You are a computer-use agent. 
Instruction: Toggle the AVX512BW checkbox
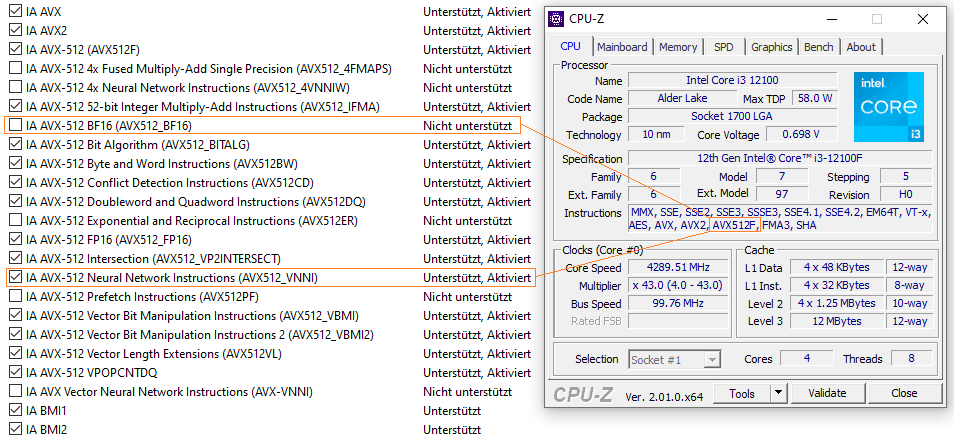click(x=16, y=164)
